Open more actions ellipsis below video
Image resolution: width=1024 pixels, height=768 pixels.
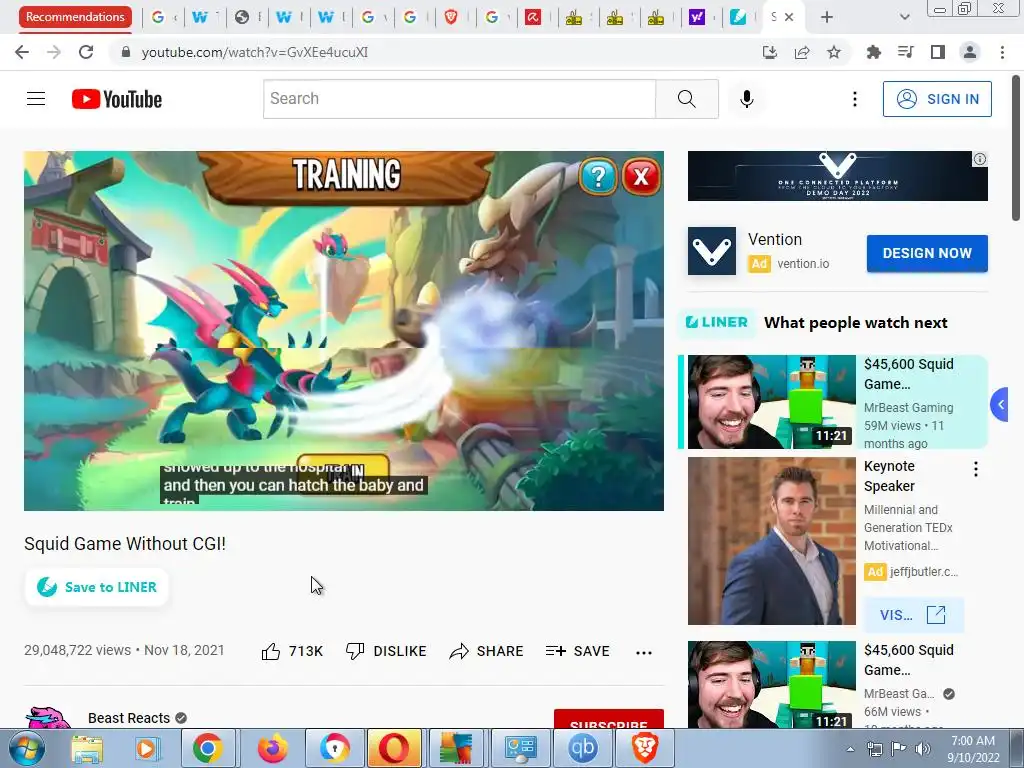pos(644,652)
